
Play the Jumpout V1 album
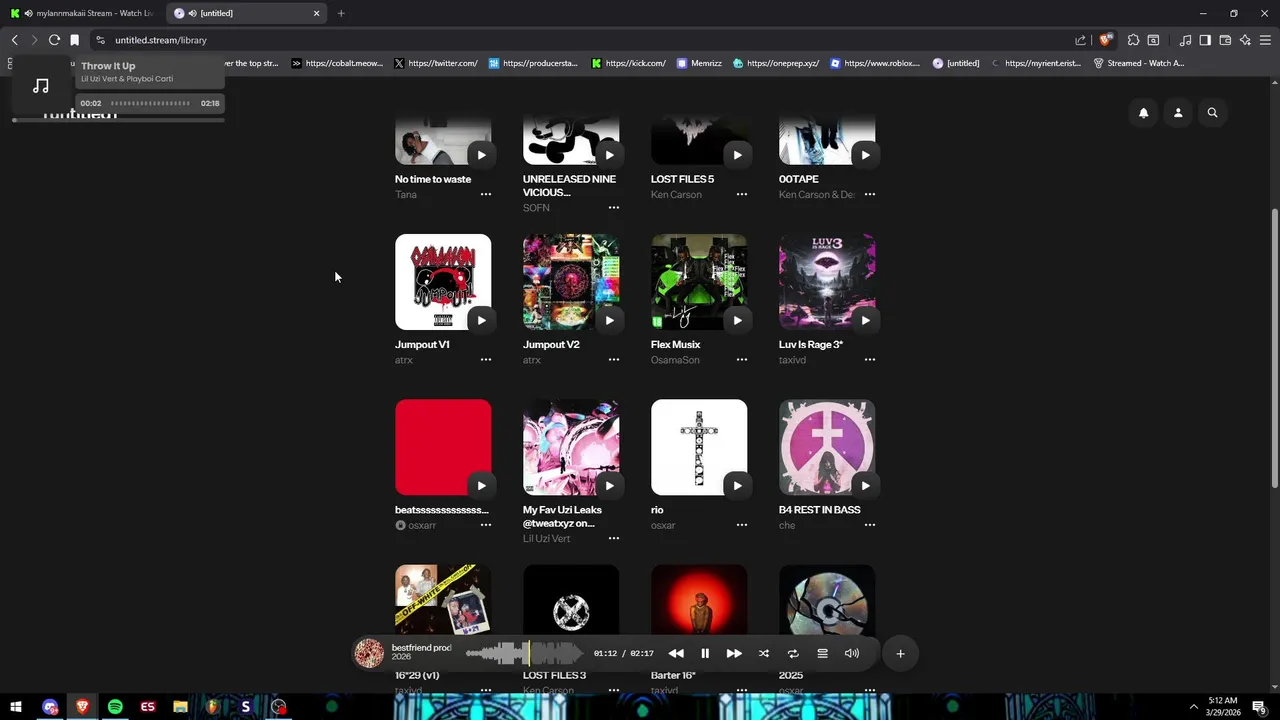click(x=481, y=320)
